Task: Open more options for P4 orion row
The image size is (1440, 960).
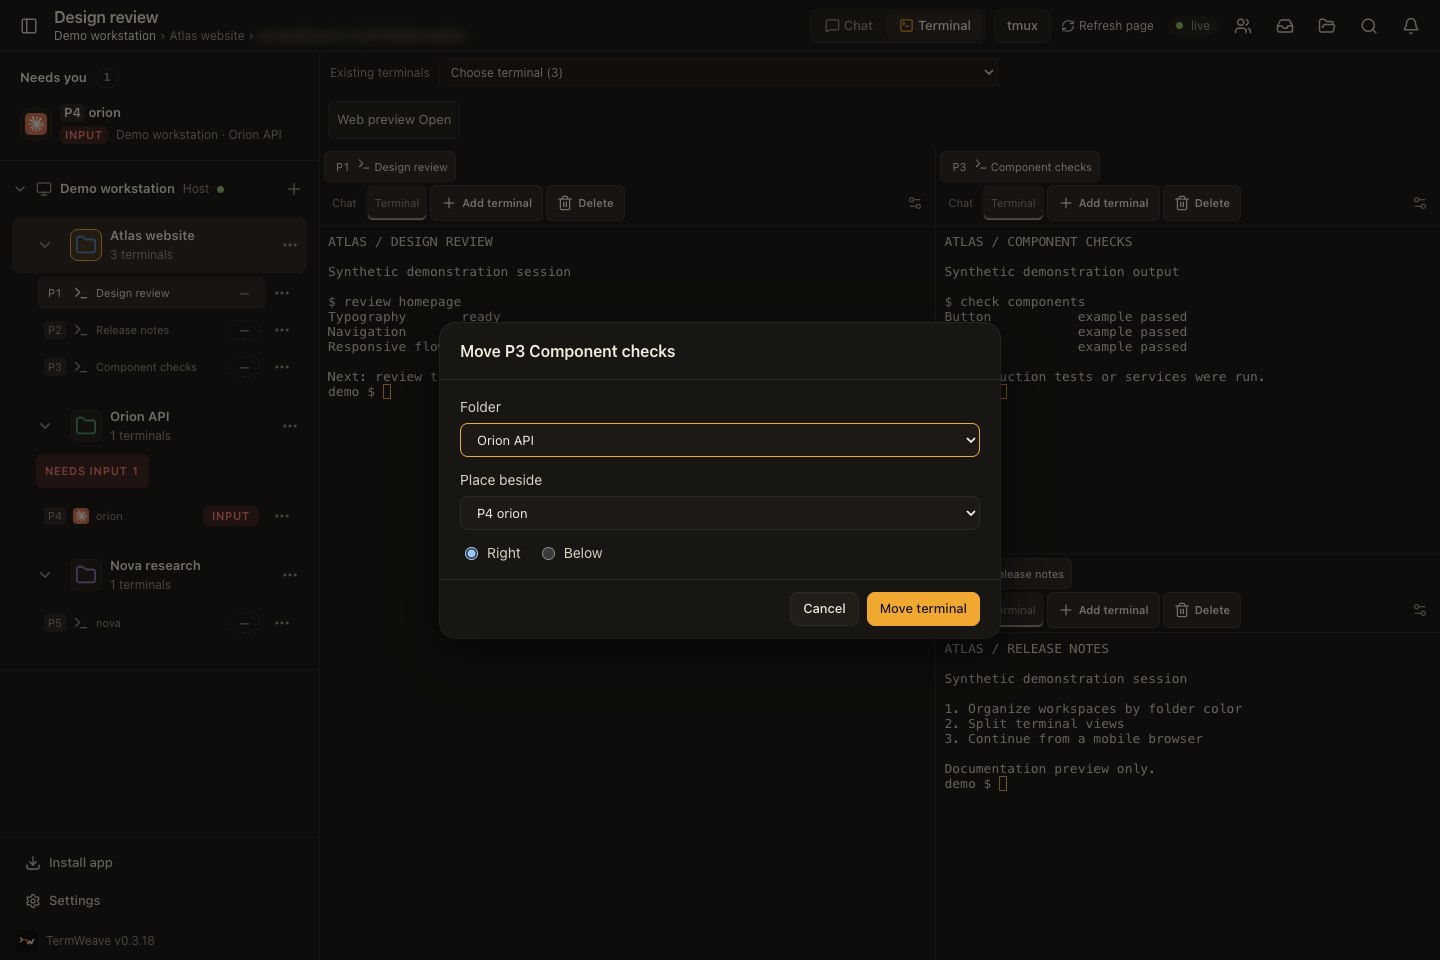Action: pyautogui.click(x=282, y=516)
